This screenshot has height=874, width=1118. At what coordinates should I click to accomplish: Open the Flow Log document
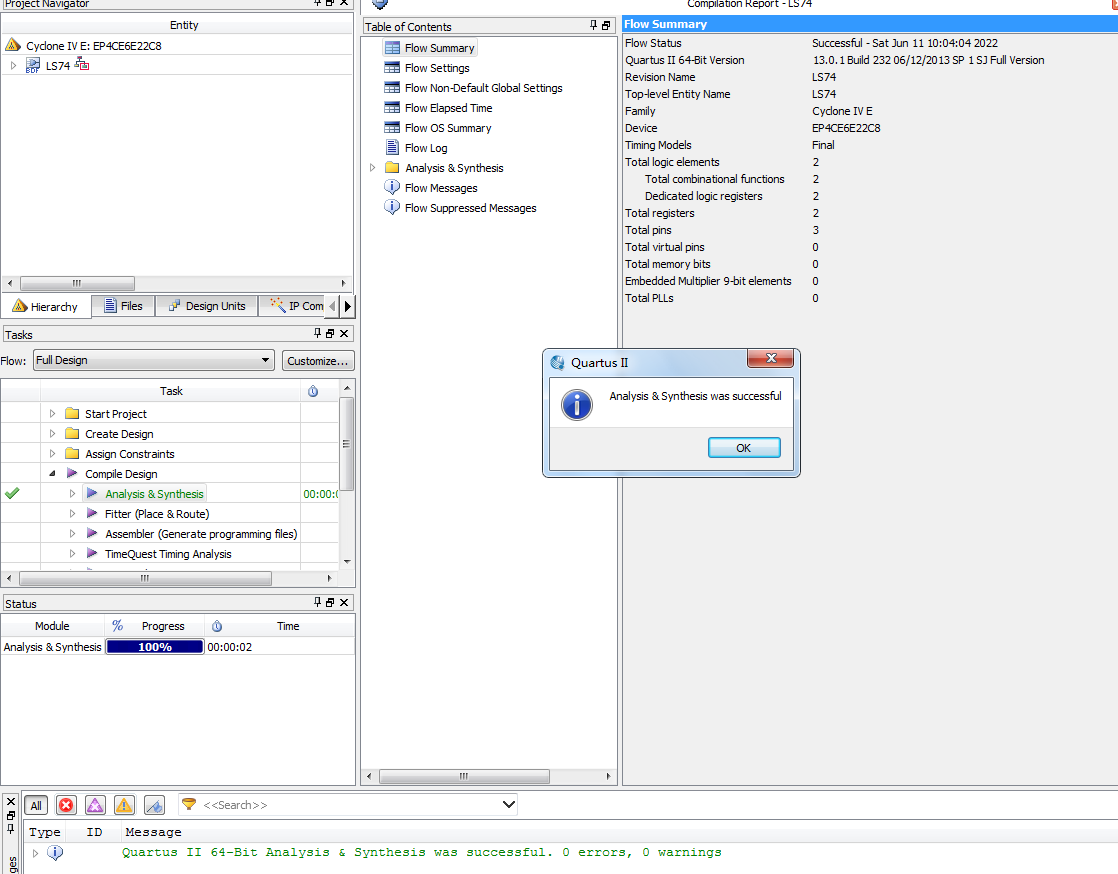point(426,148)
